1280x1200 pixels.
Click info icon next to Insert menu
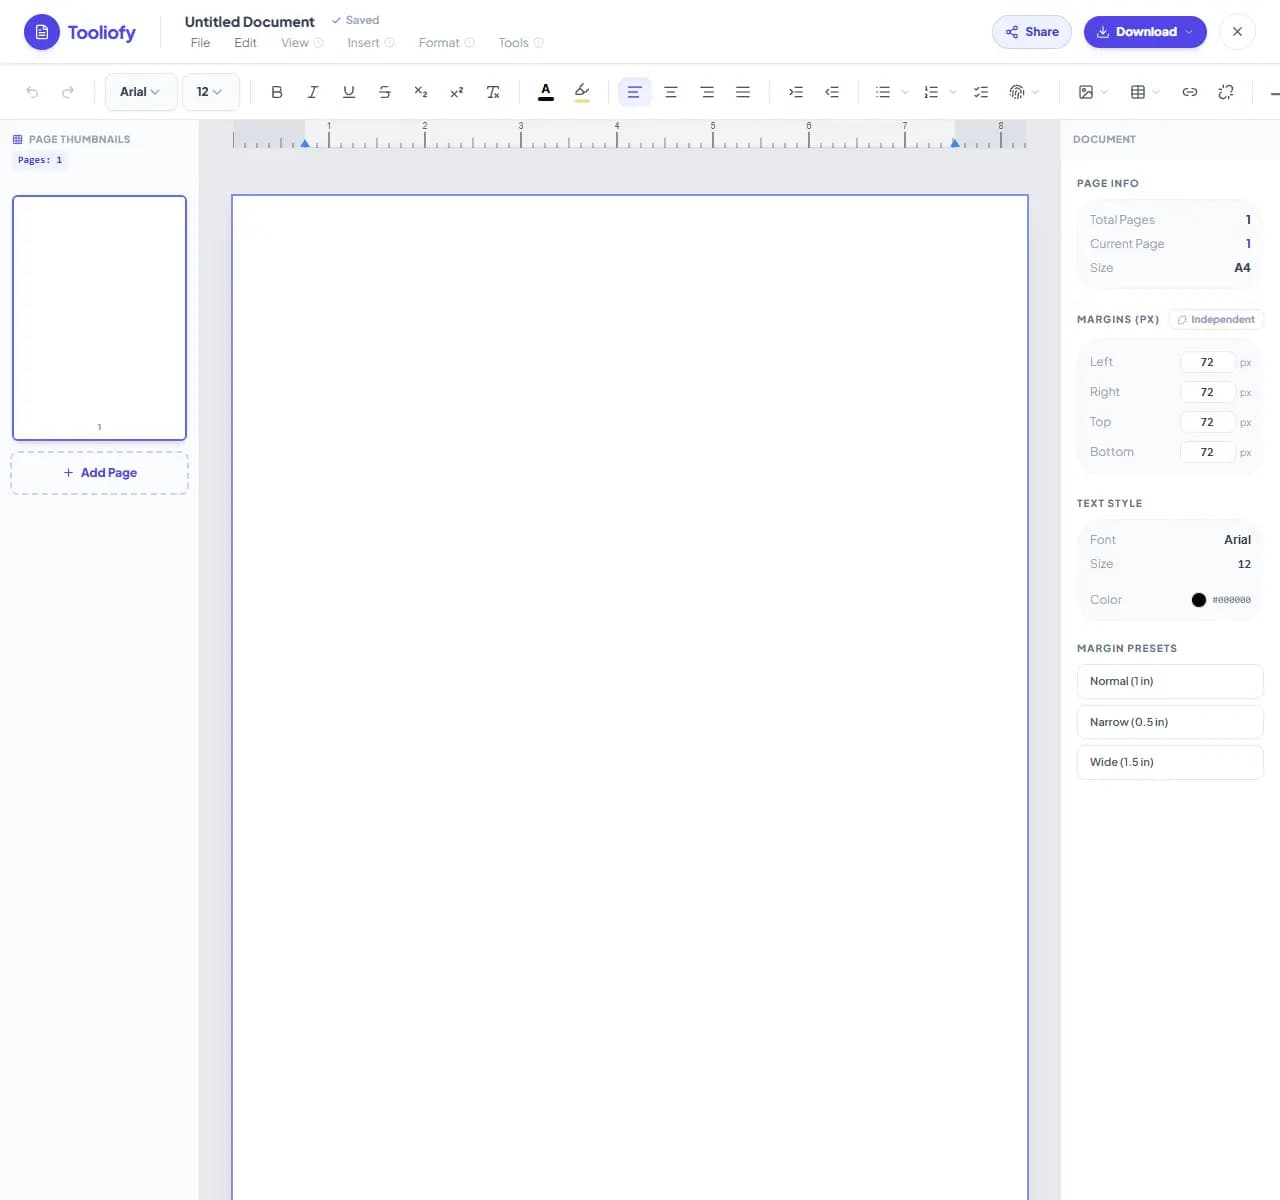(390, 43)
